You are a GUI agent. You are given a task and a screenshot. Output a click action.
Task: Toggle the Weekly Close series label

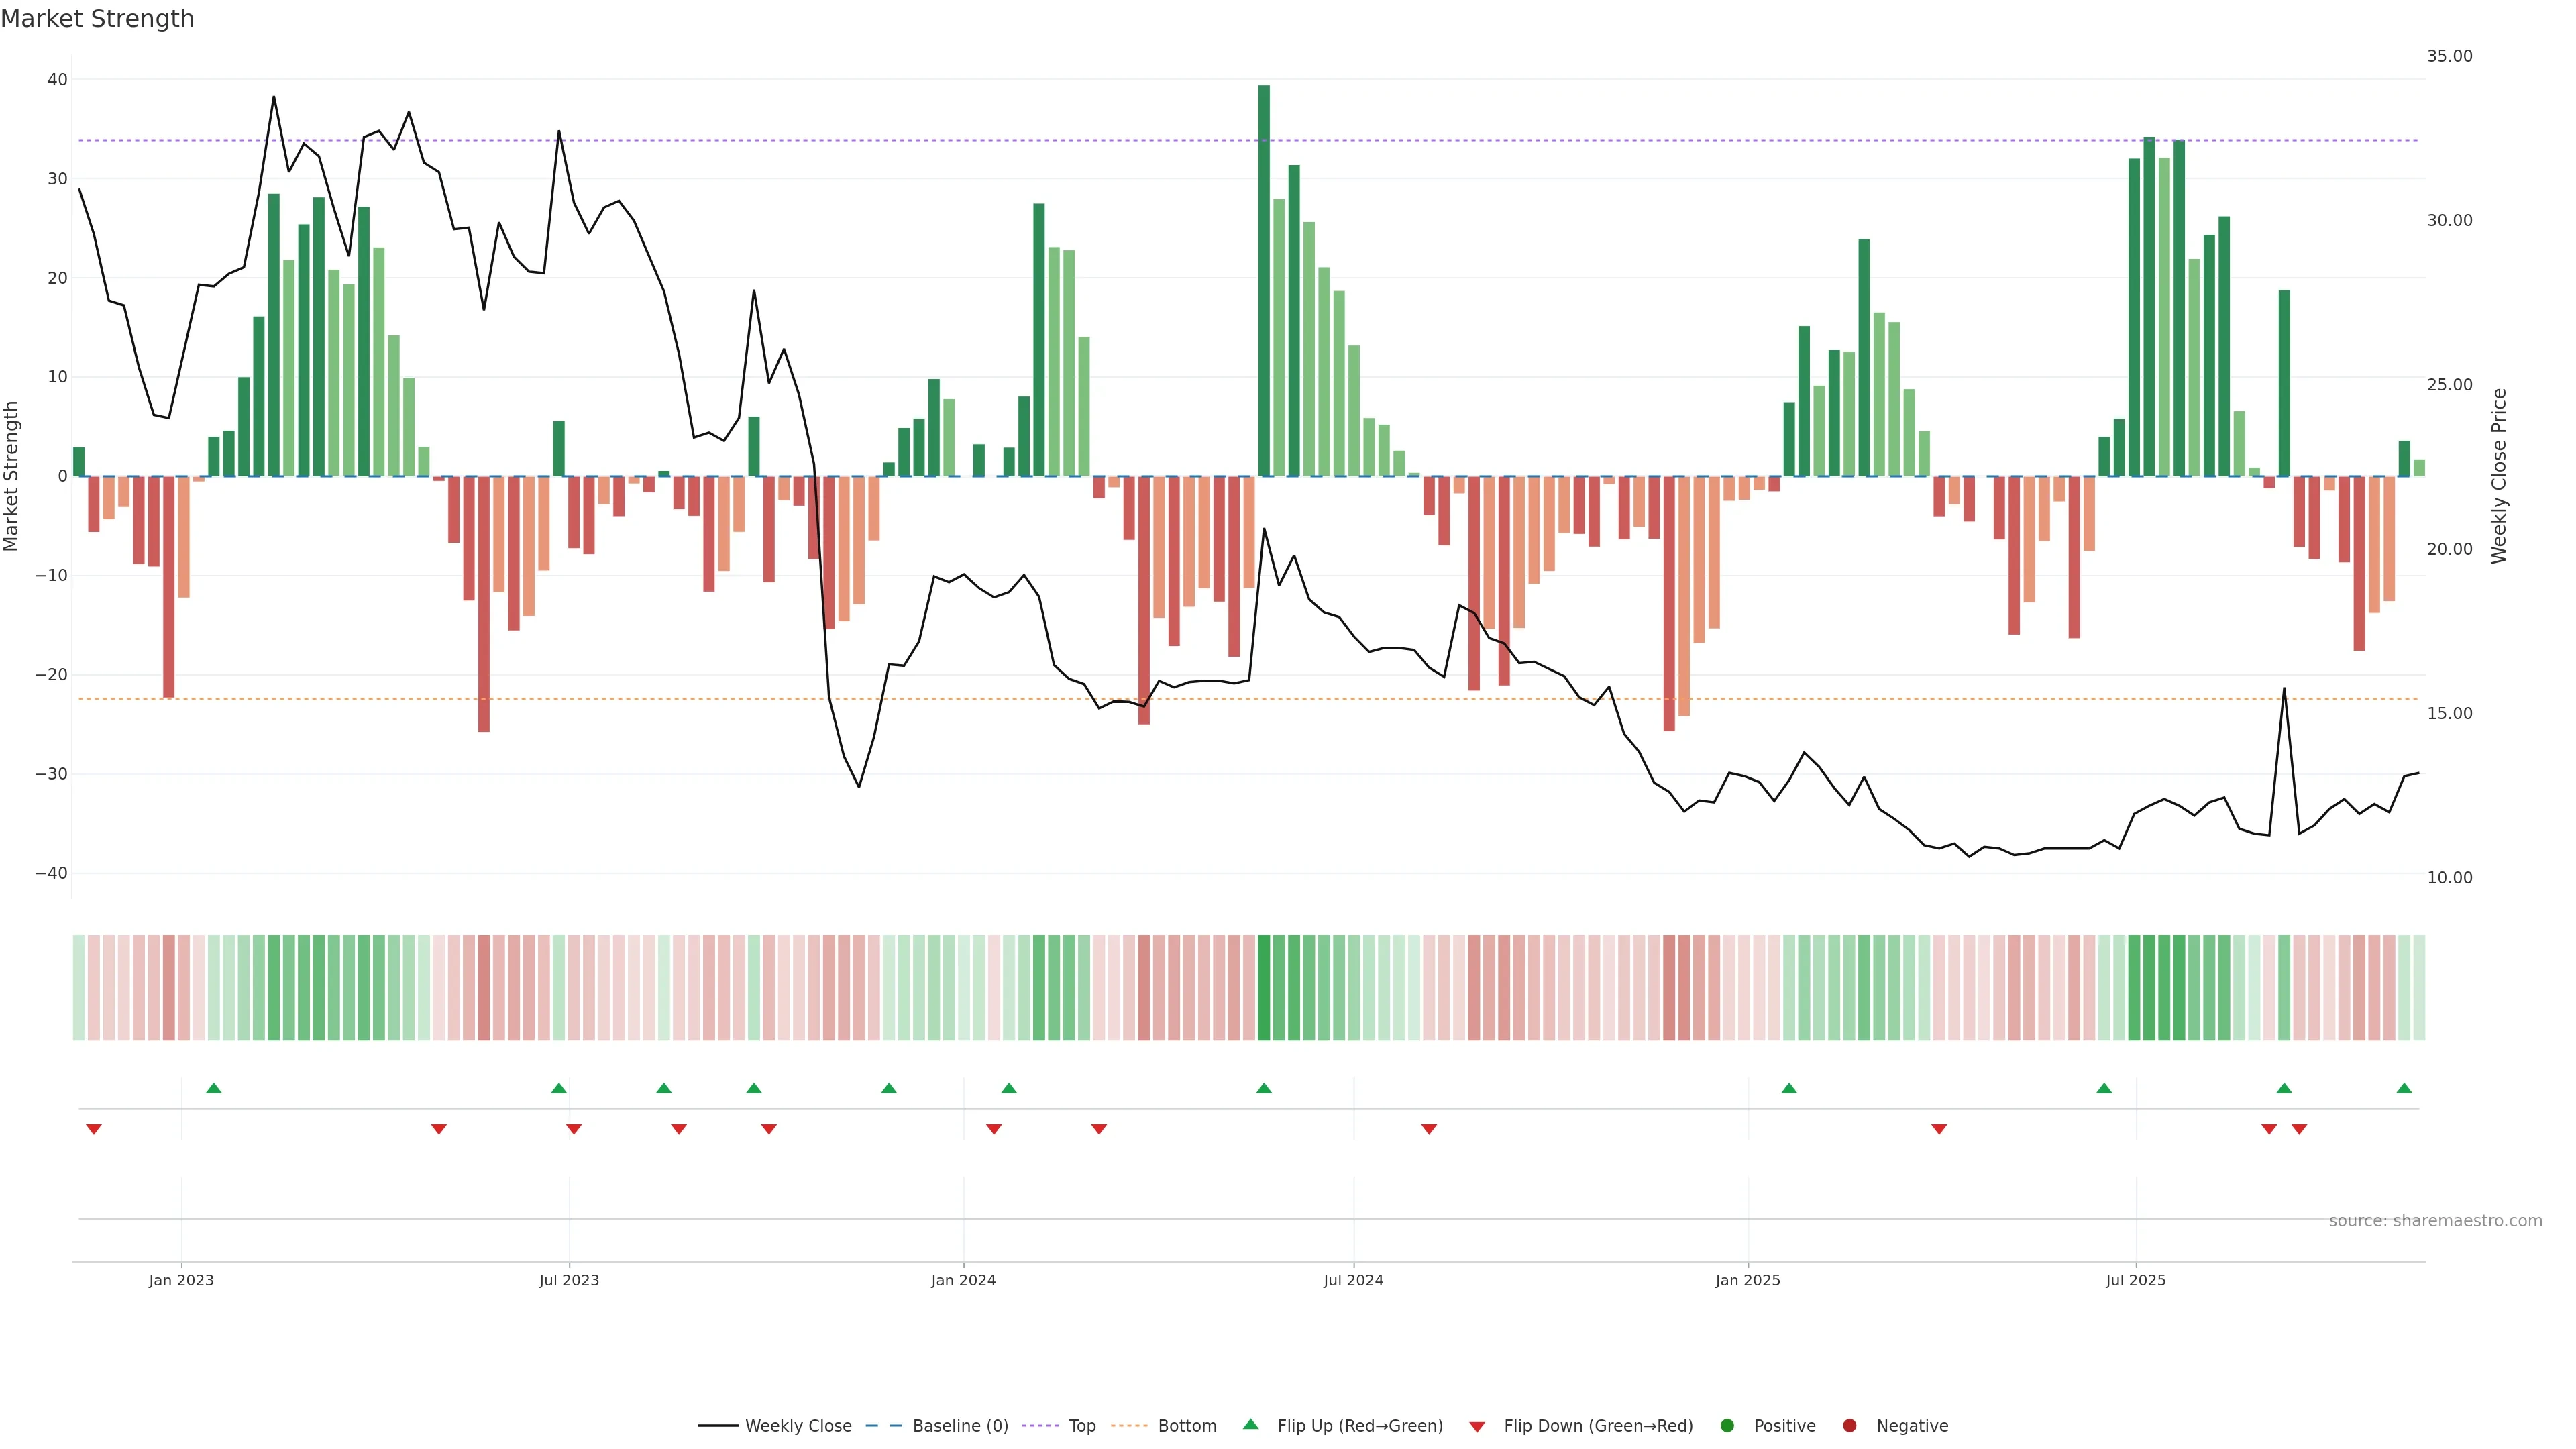tap(798, 1425)
